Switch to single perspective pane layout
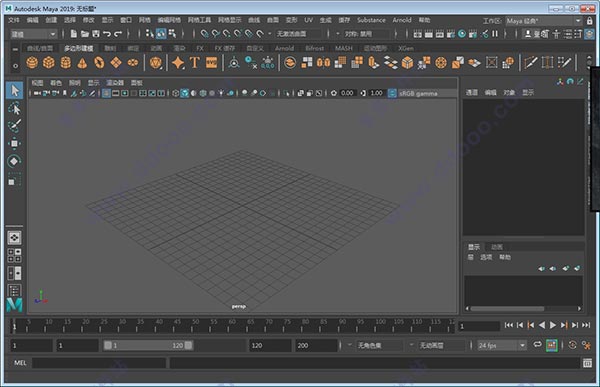This screenshot has width=600, height=387. 14,237
